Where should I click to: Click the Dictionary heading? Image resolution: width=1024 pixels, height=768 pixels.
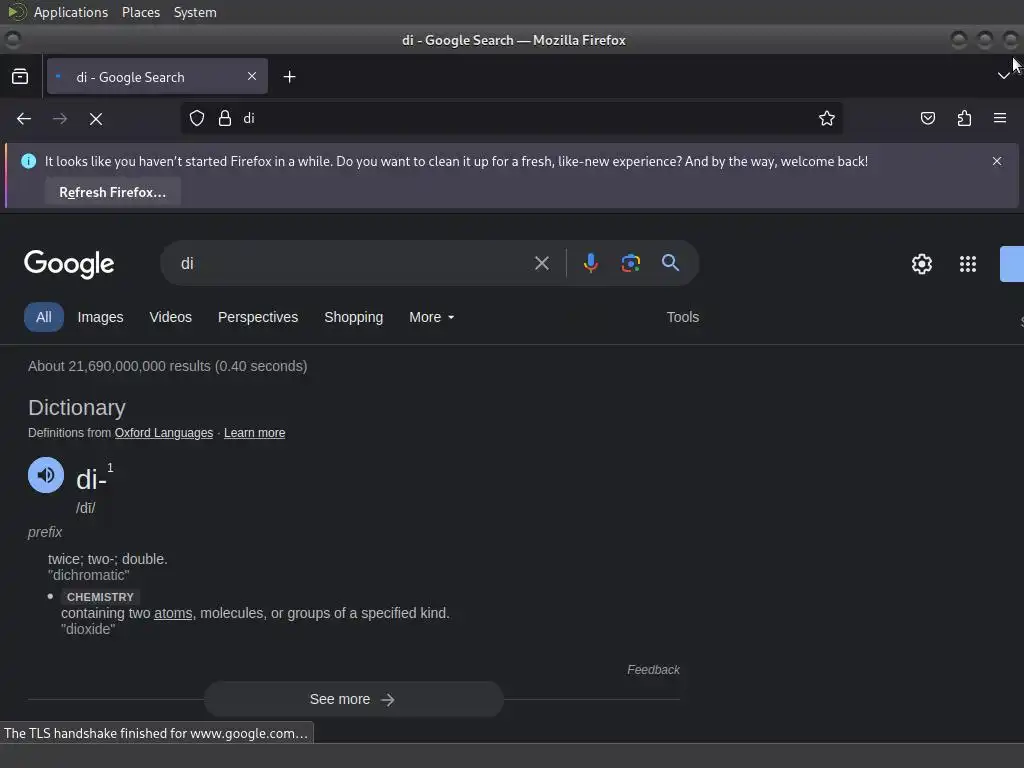point(77,408)
